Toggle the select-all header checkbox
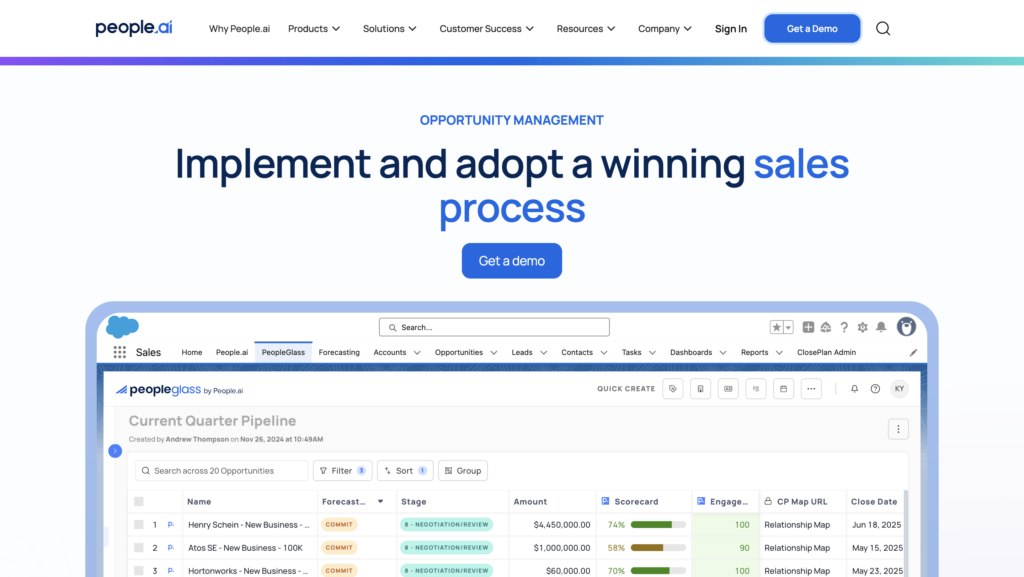 click(x=138, y=502)
